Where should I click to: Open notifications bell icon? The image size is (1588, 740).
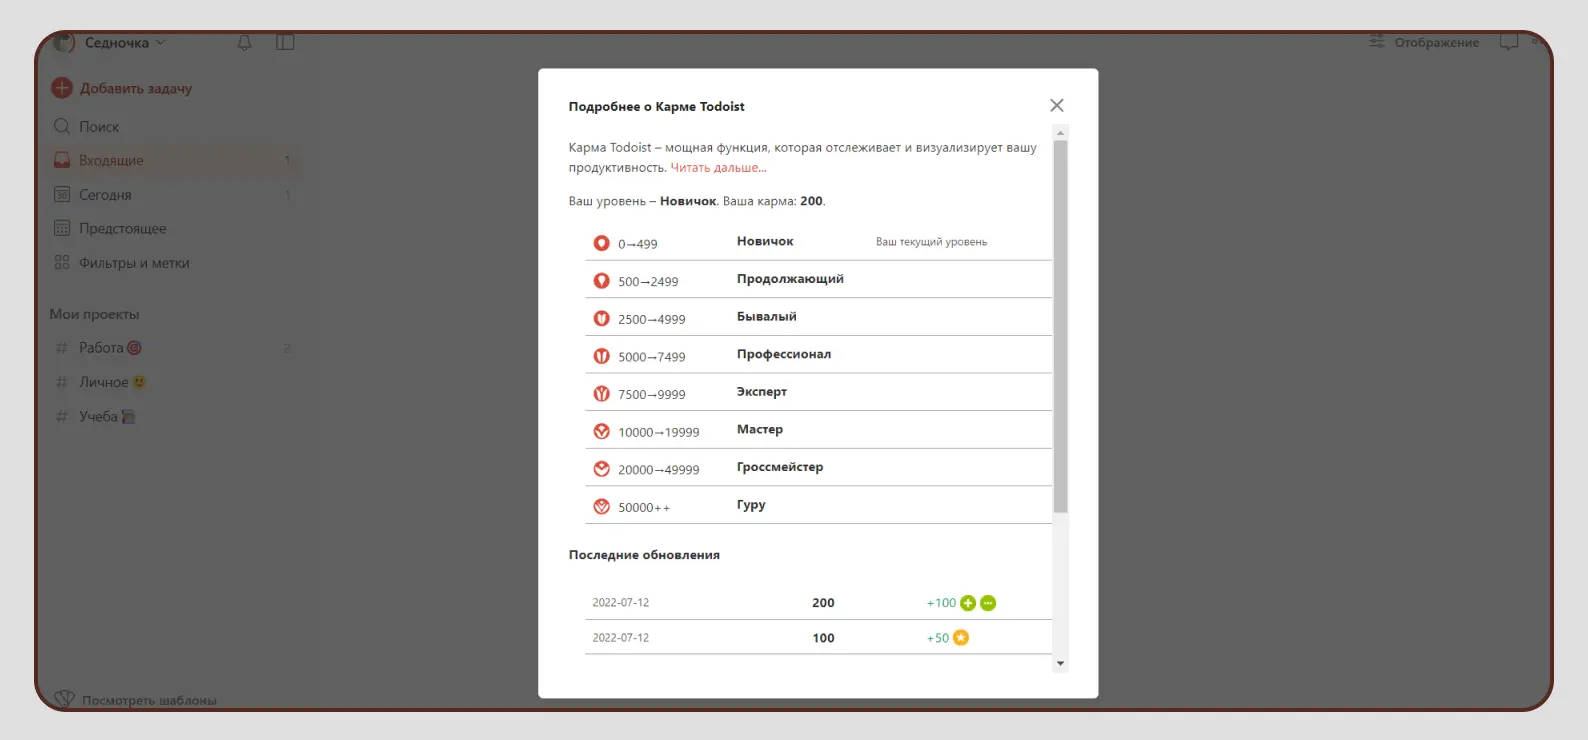pyautogui.click(x=244, y=42)
